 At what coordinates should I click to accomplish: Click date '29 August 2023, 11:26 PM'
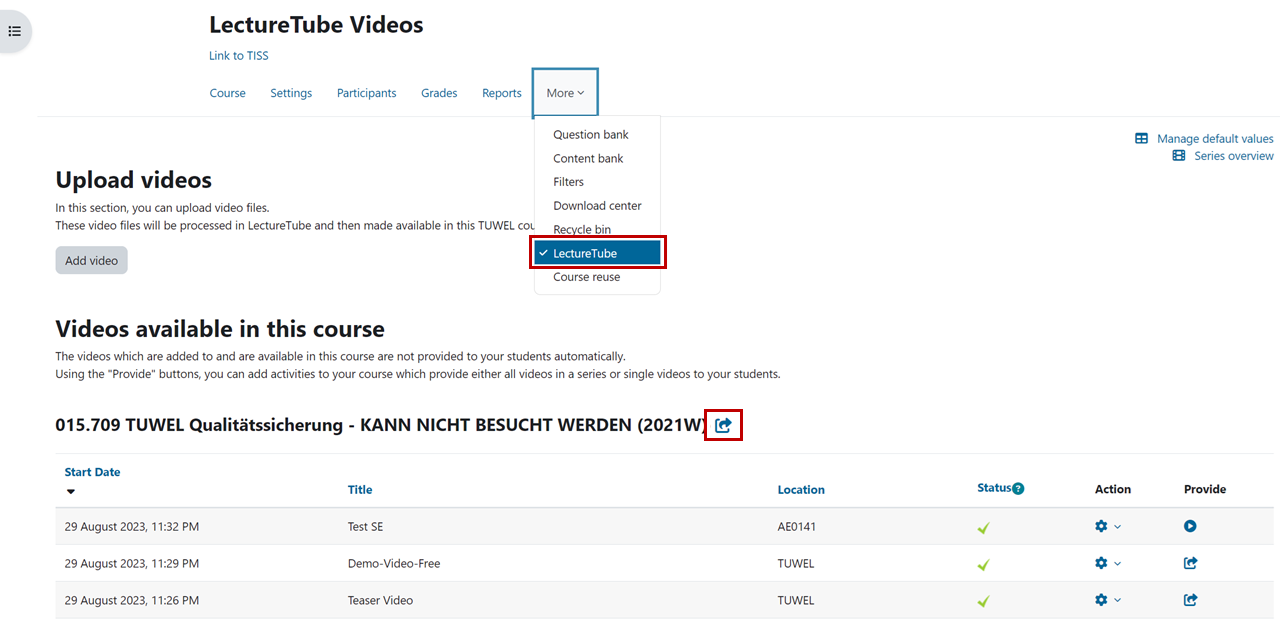point(132,600)
